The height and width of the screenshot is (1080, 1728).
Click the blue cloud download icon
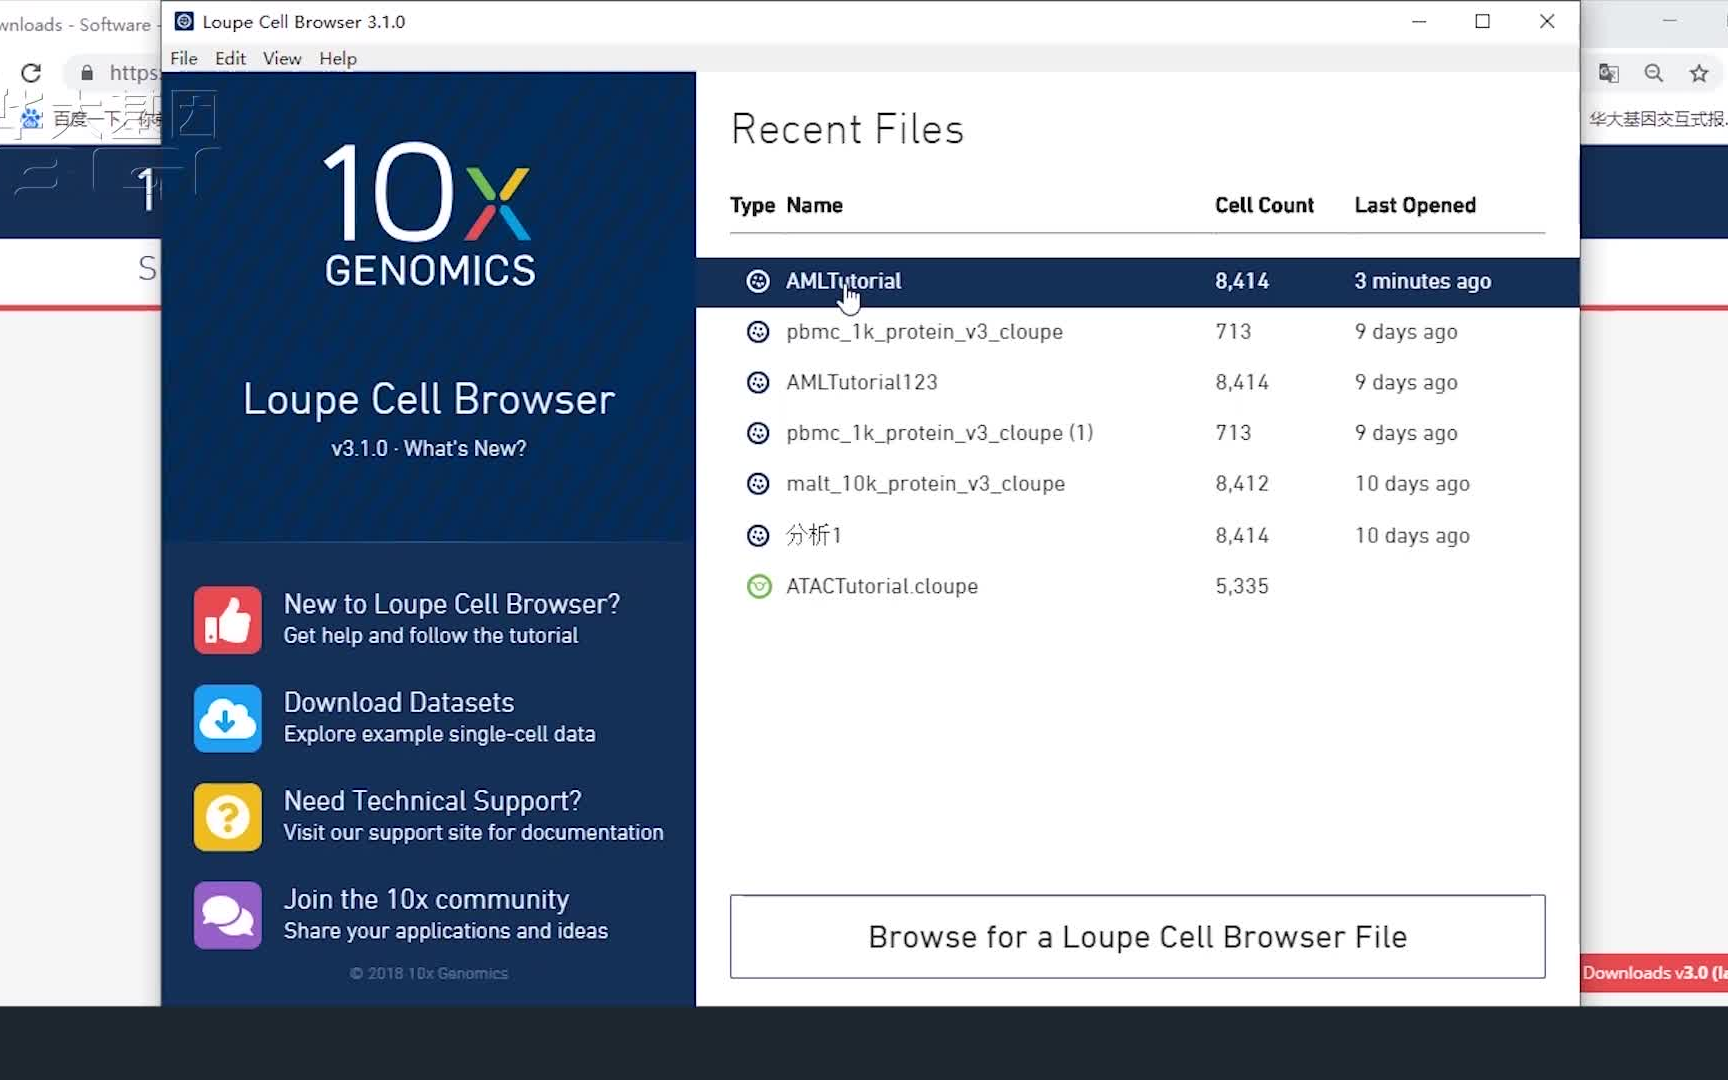(228, 718)
